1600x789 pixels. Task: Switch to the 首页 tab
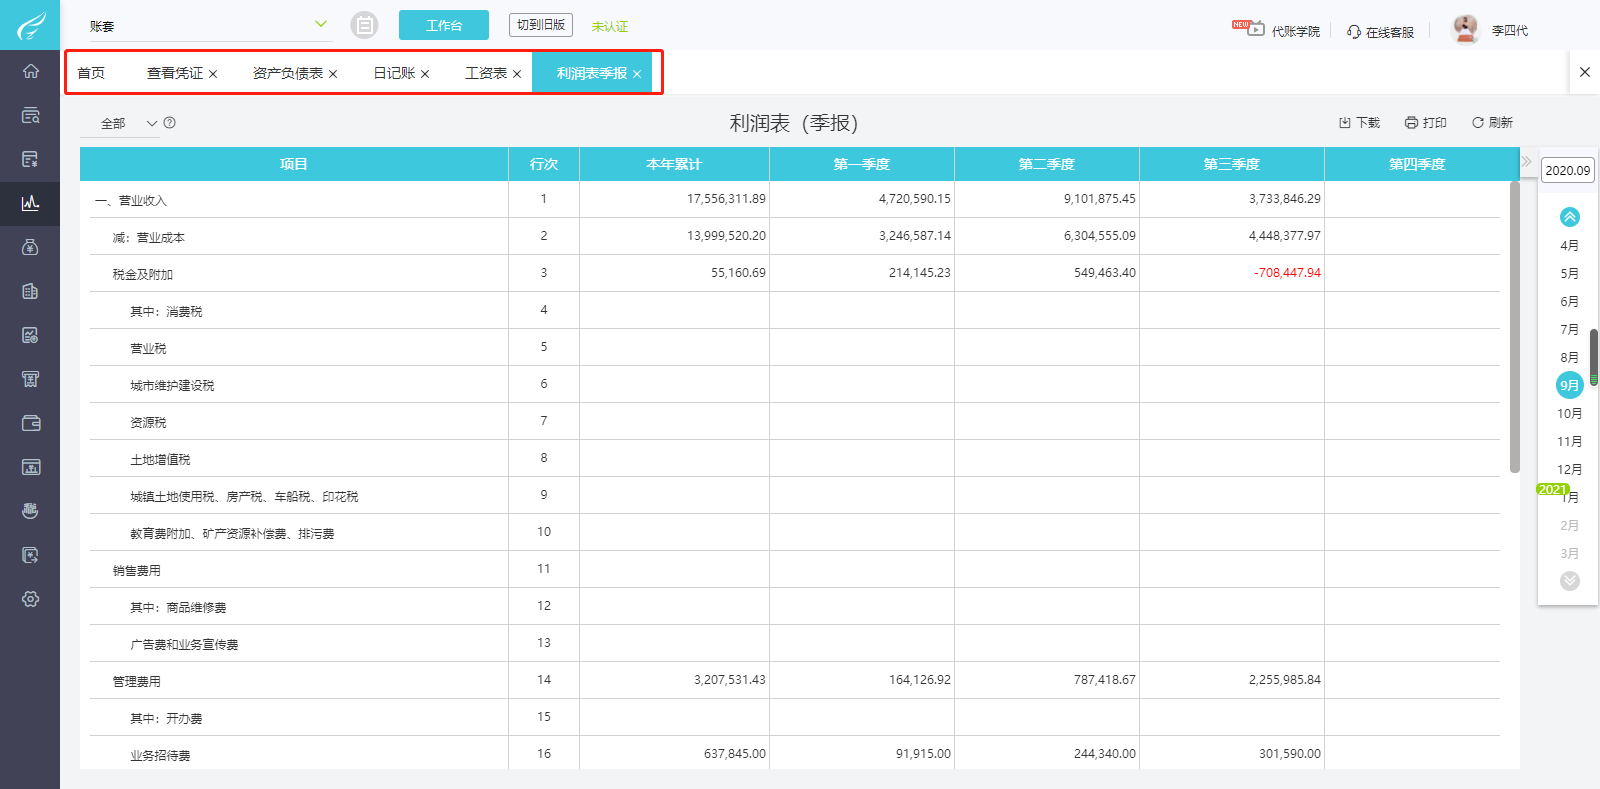coord(91,73)
